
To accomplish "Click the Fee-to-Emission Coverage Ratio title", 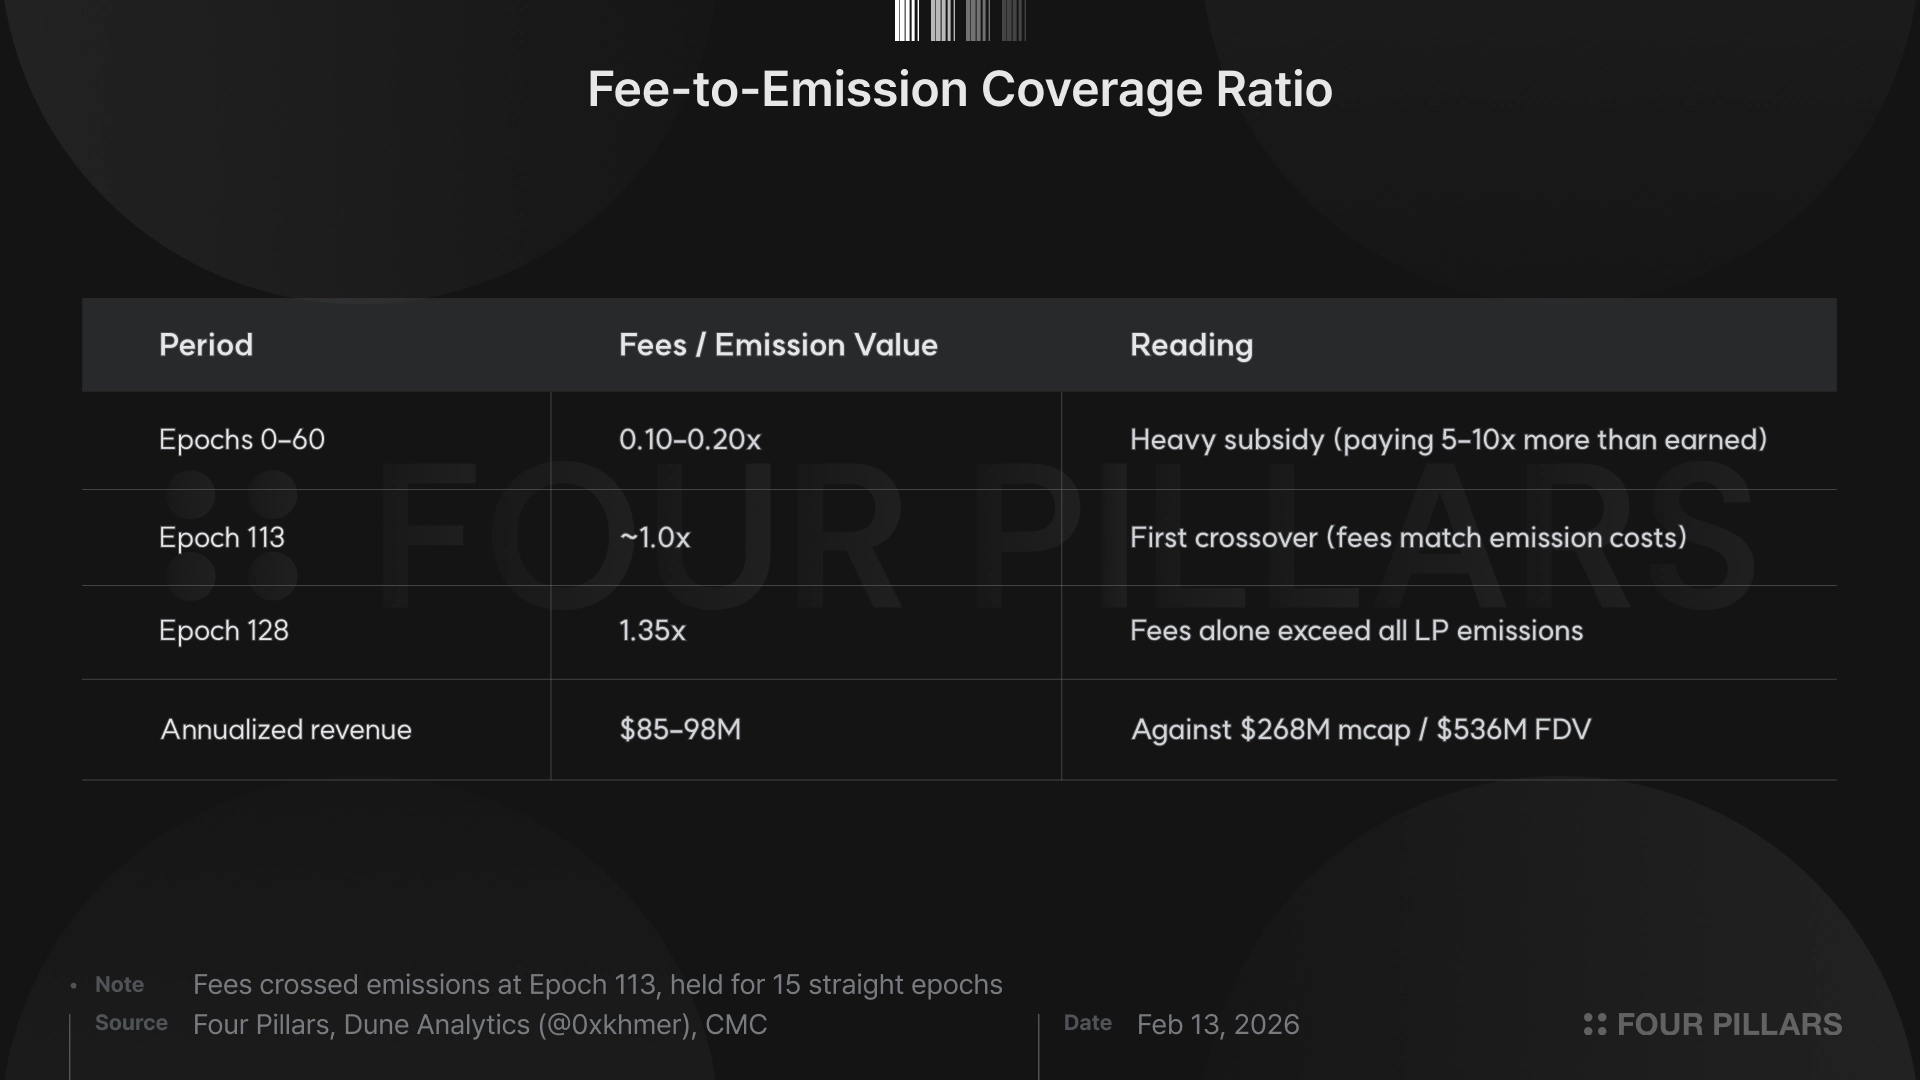I will (959, 89).
